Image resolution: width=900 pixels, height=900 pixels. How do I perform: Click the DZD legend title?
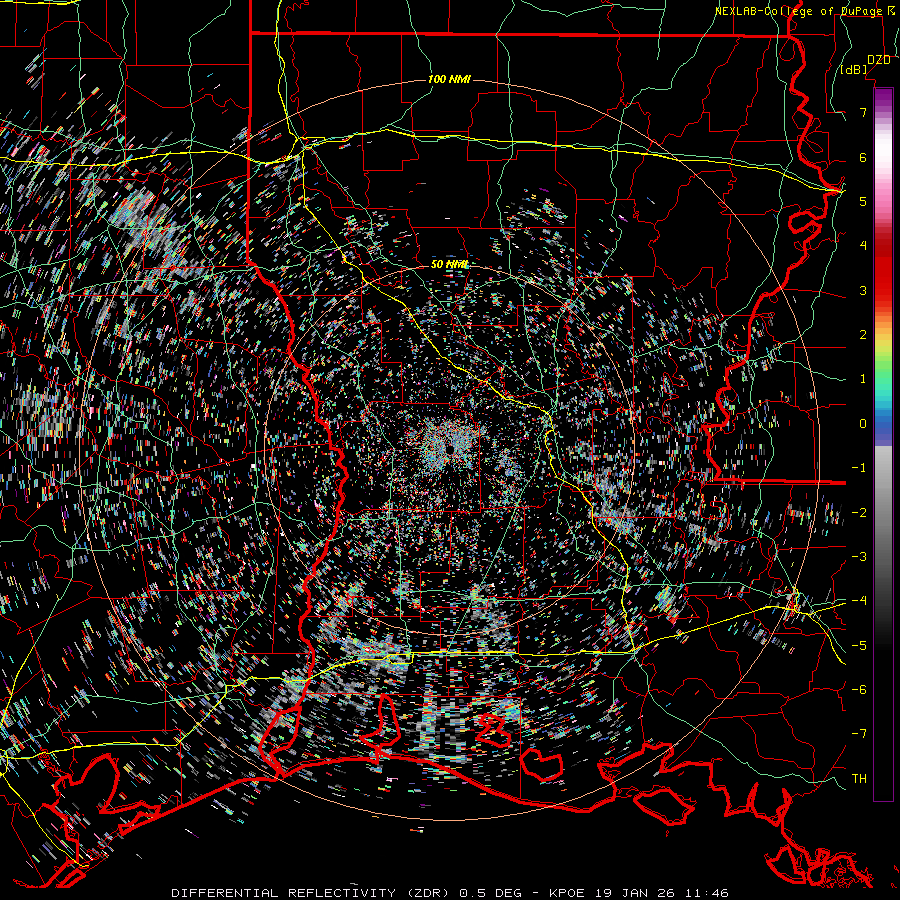tap(878, 60)
